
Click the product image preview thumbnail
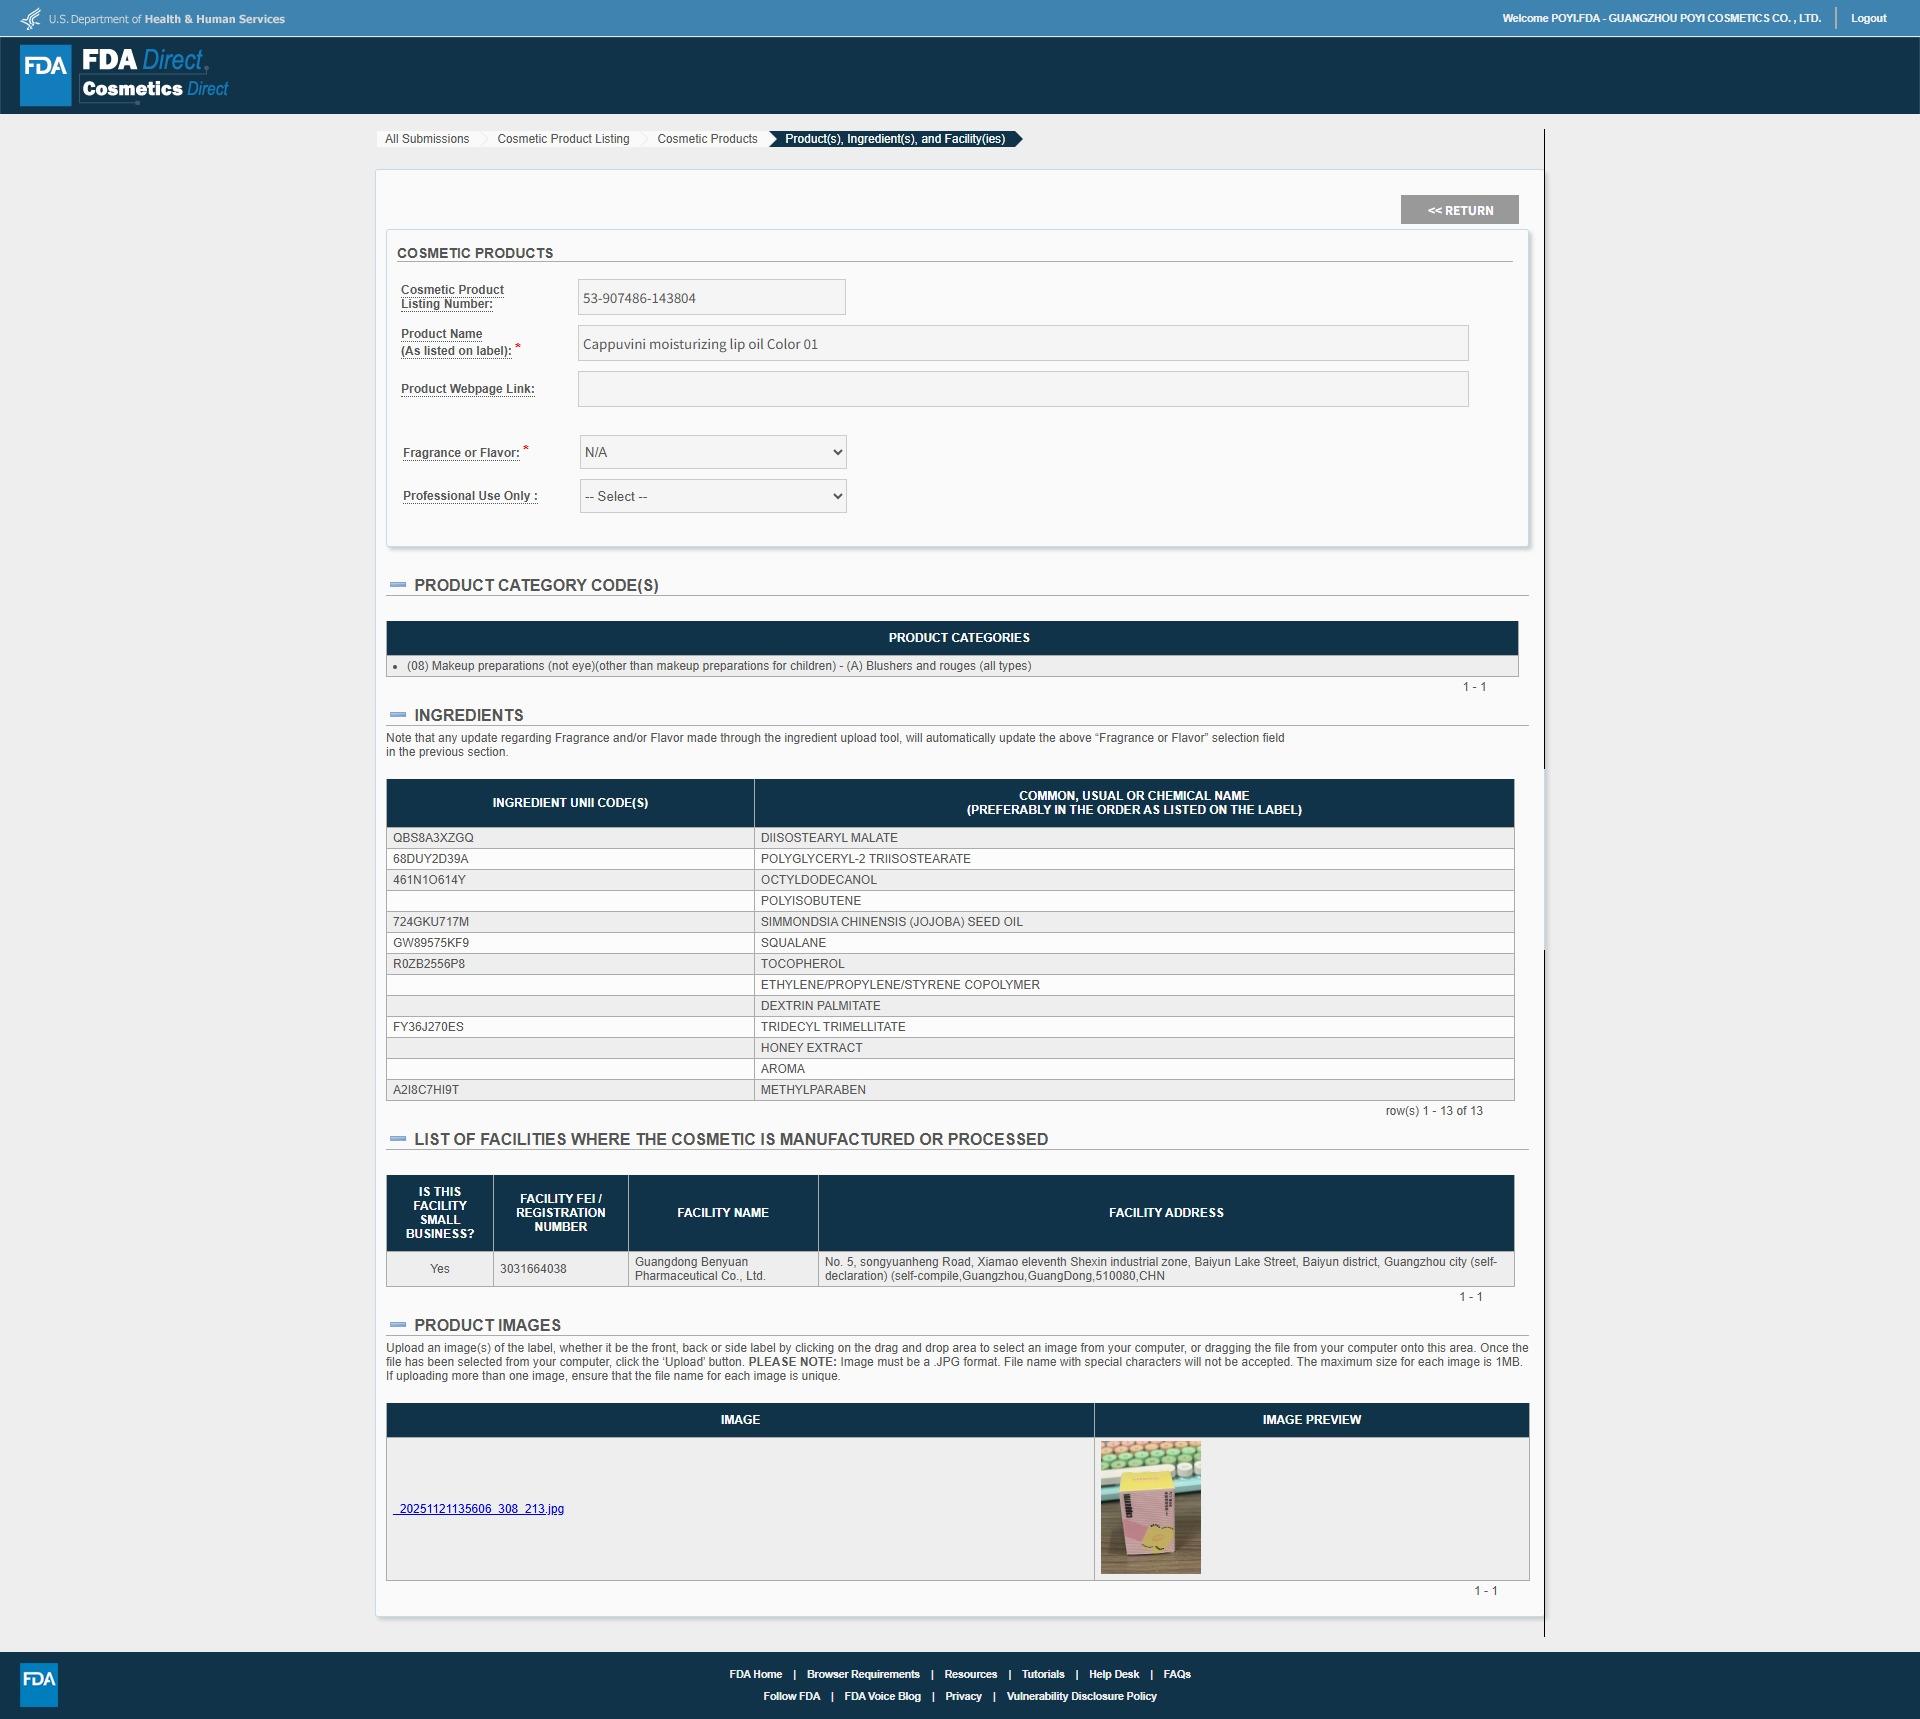(x=1150, y=1507)
